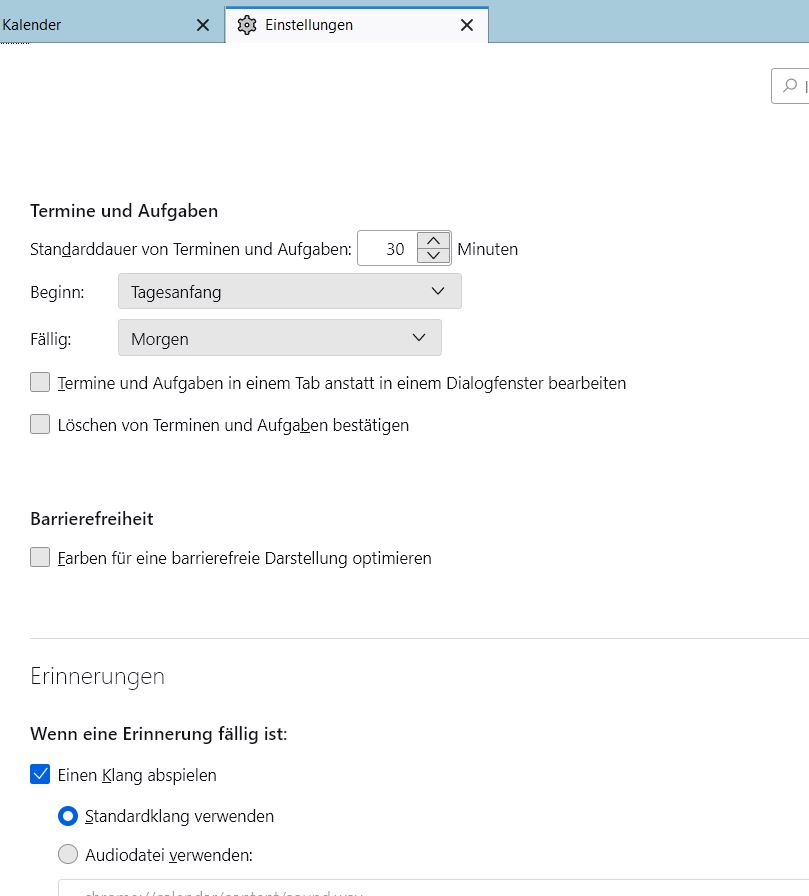Image resolution: width=809 pixels, height=896 pixels.
Task: Check Farben für barrierefreie Darstellung optimieren
Action: pos(40,557)
